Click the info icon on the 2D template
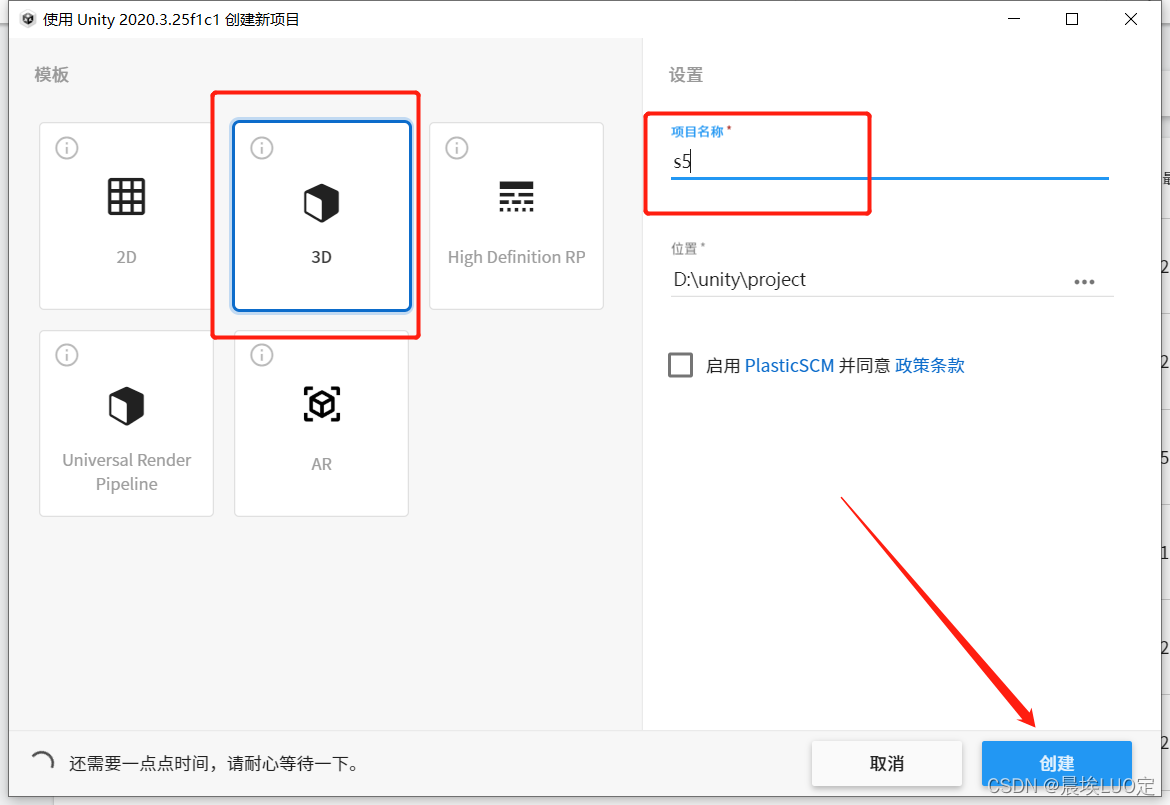 click(66, 147)
